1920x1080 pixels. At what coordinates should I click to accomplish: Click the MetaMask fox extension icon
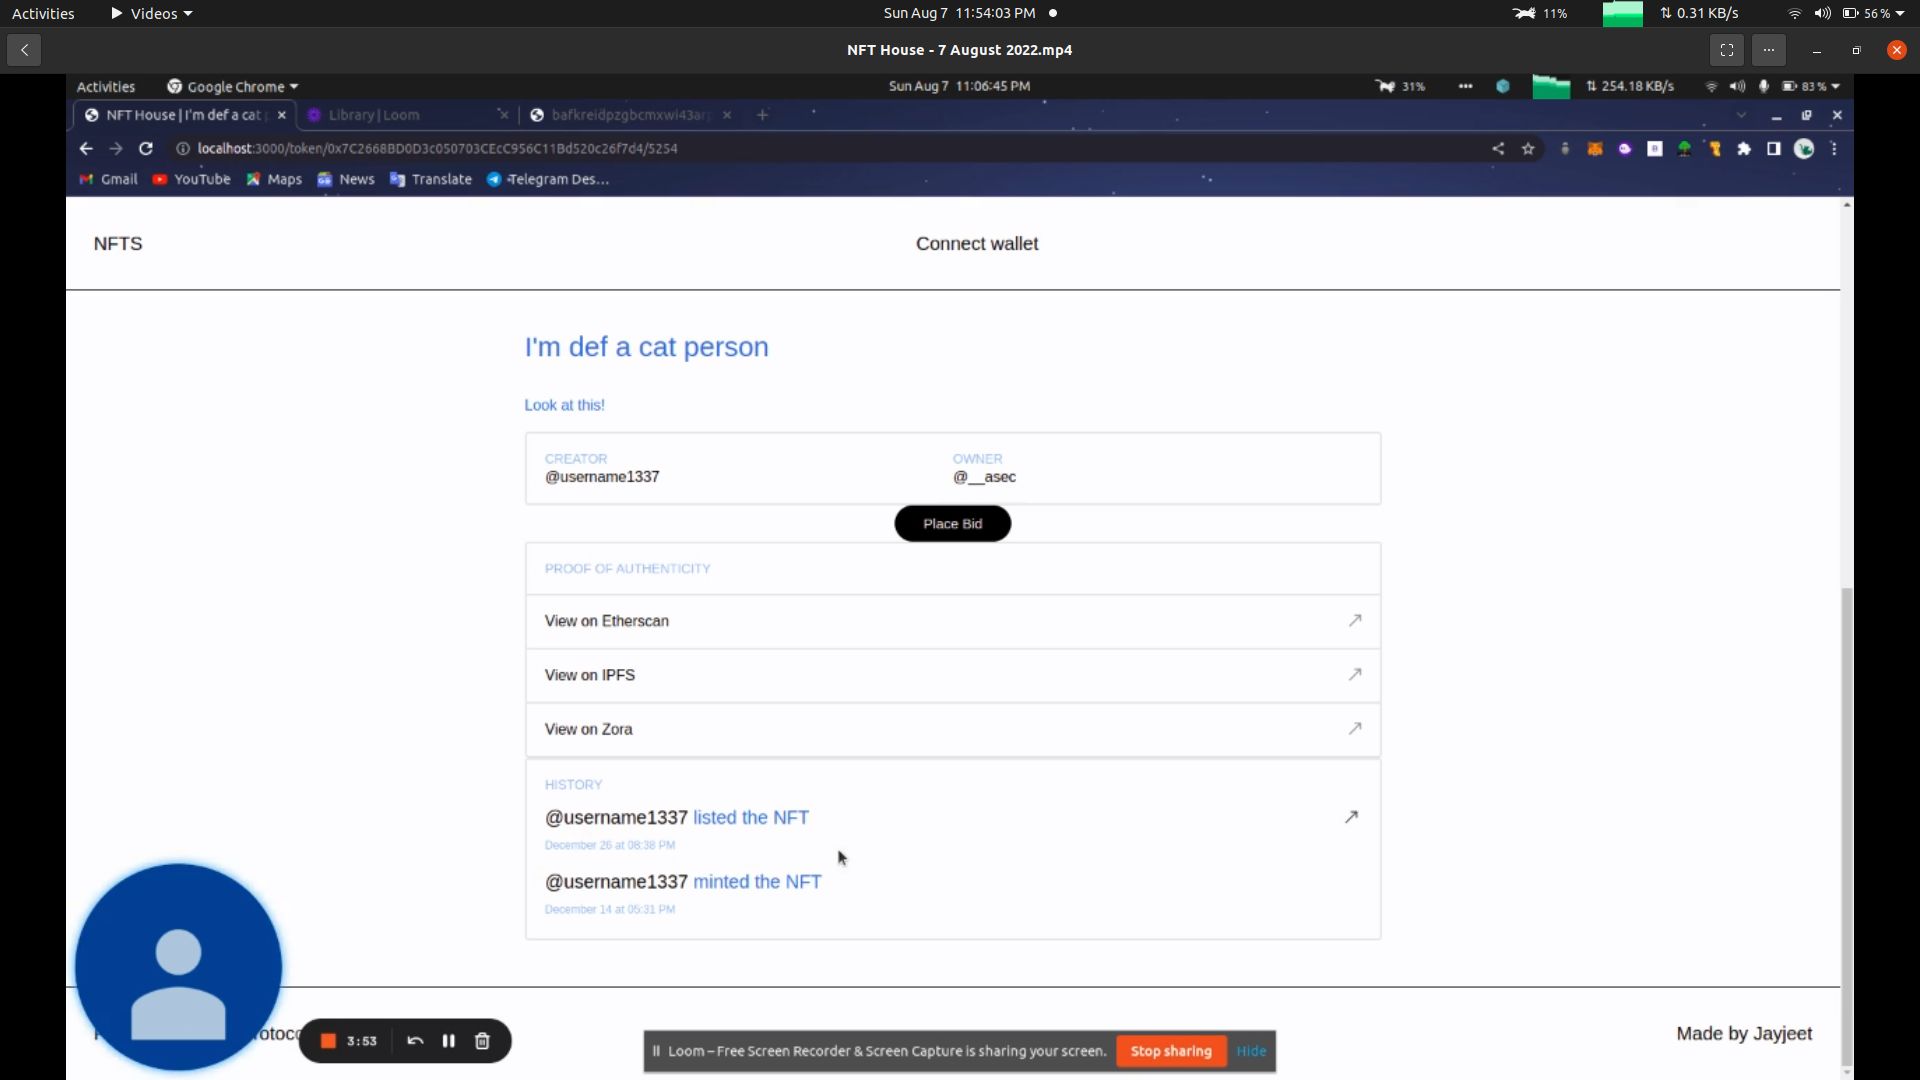(x=1596, y=148)
